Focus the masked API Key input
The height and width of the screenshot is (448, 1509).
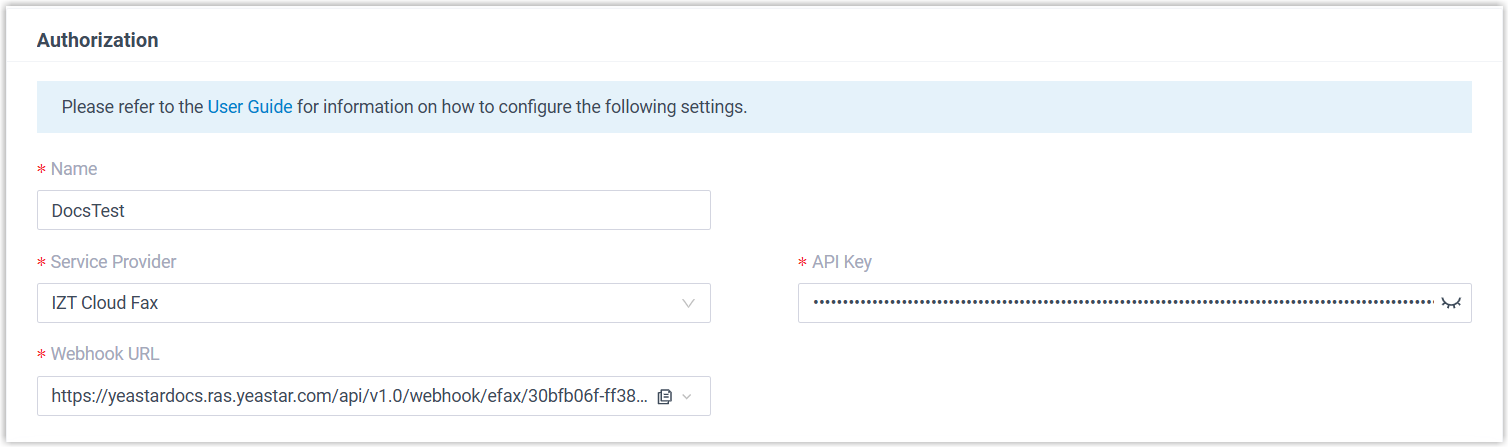point(1120,303)
